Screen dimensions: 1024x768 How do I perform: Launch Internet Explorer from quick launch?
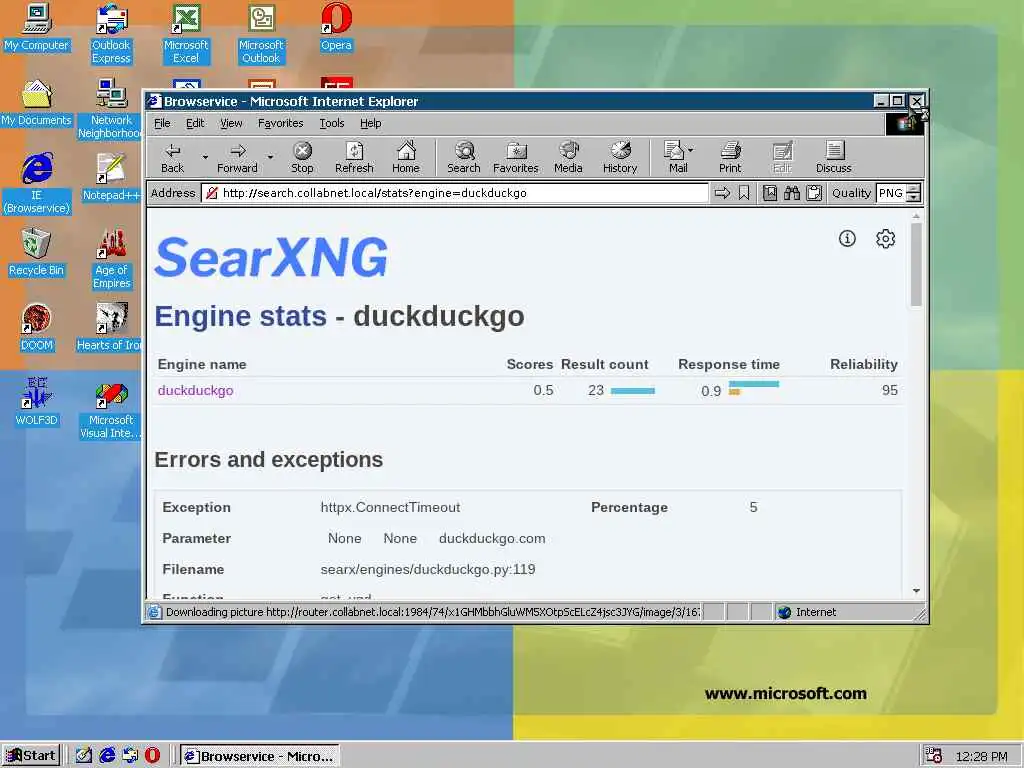107,756
